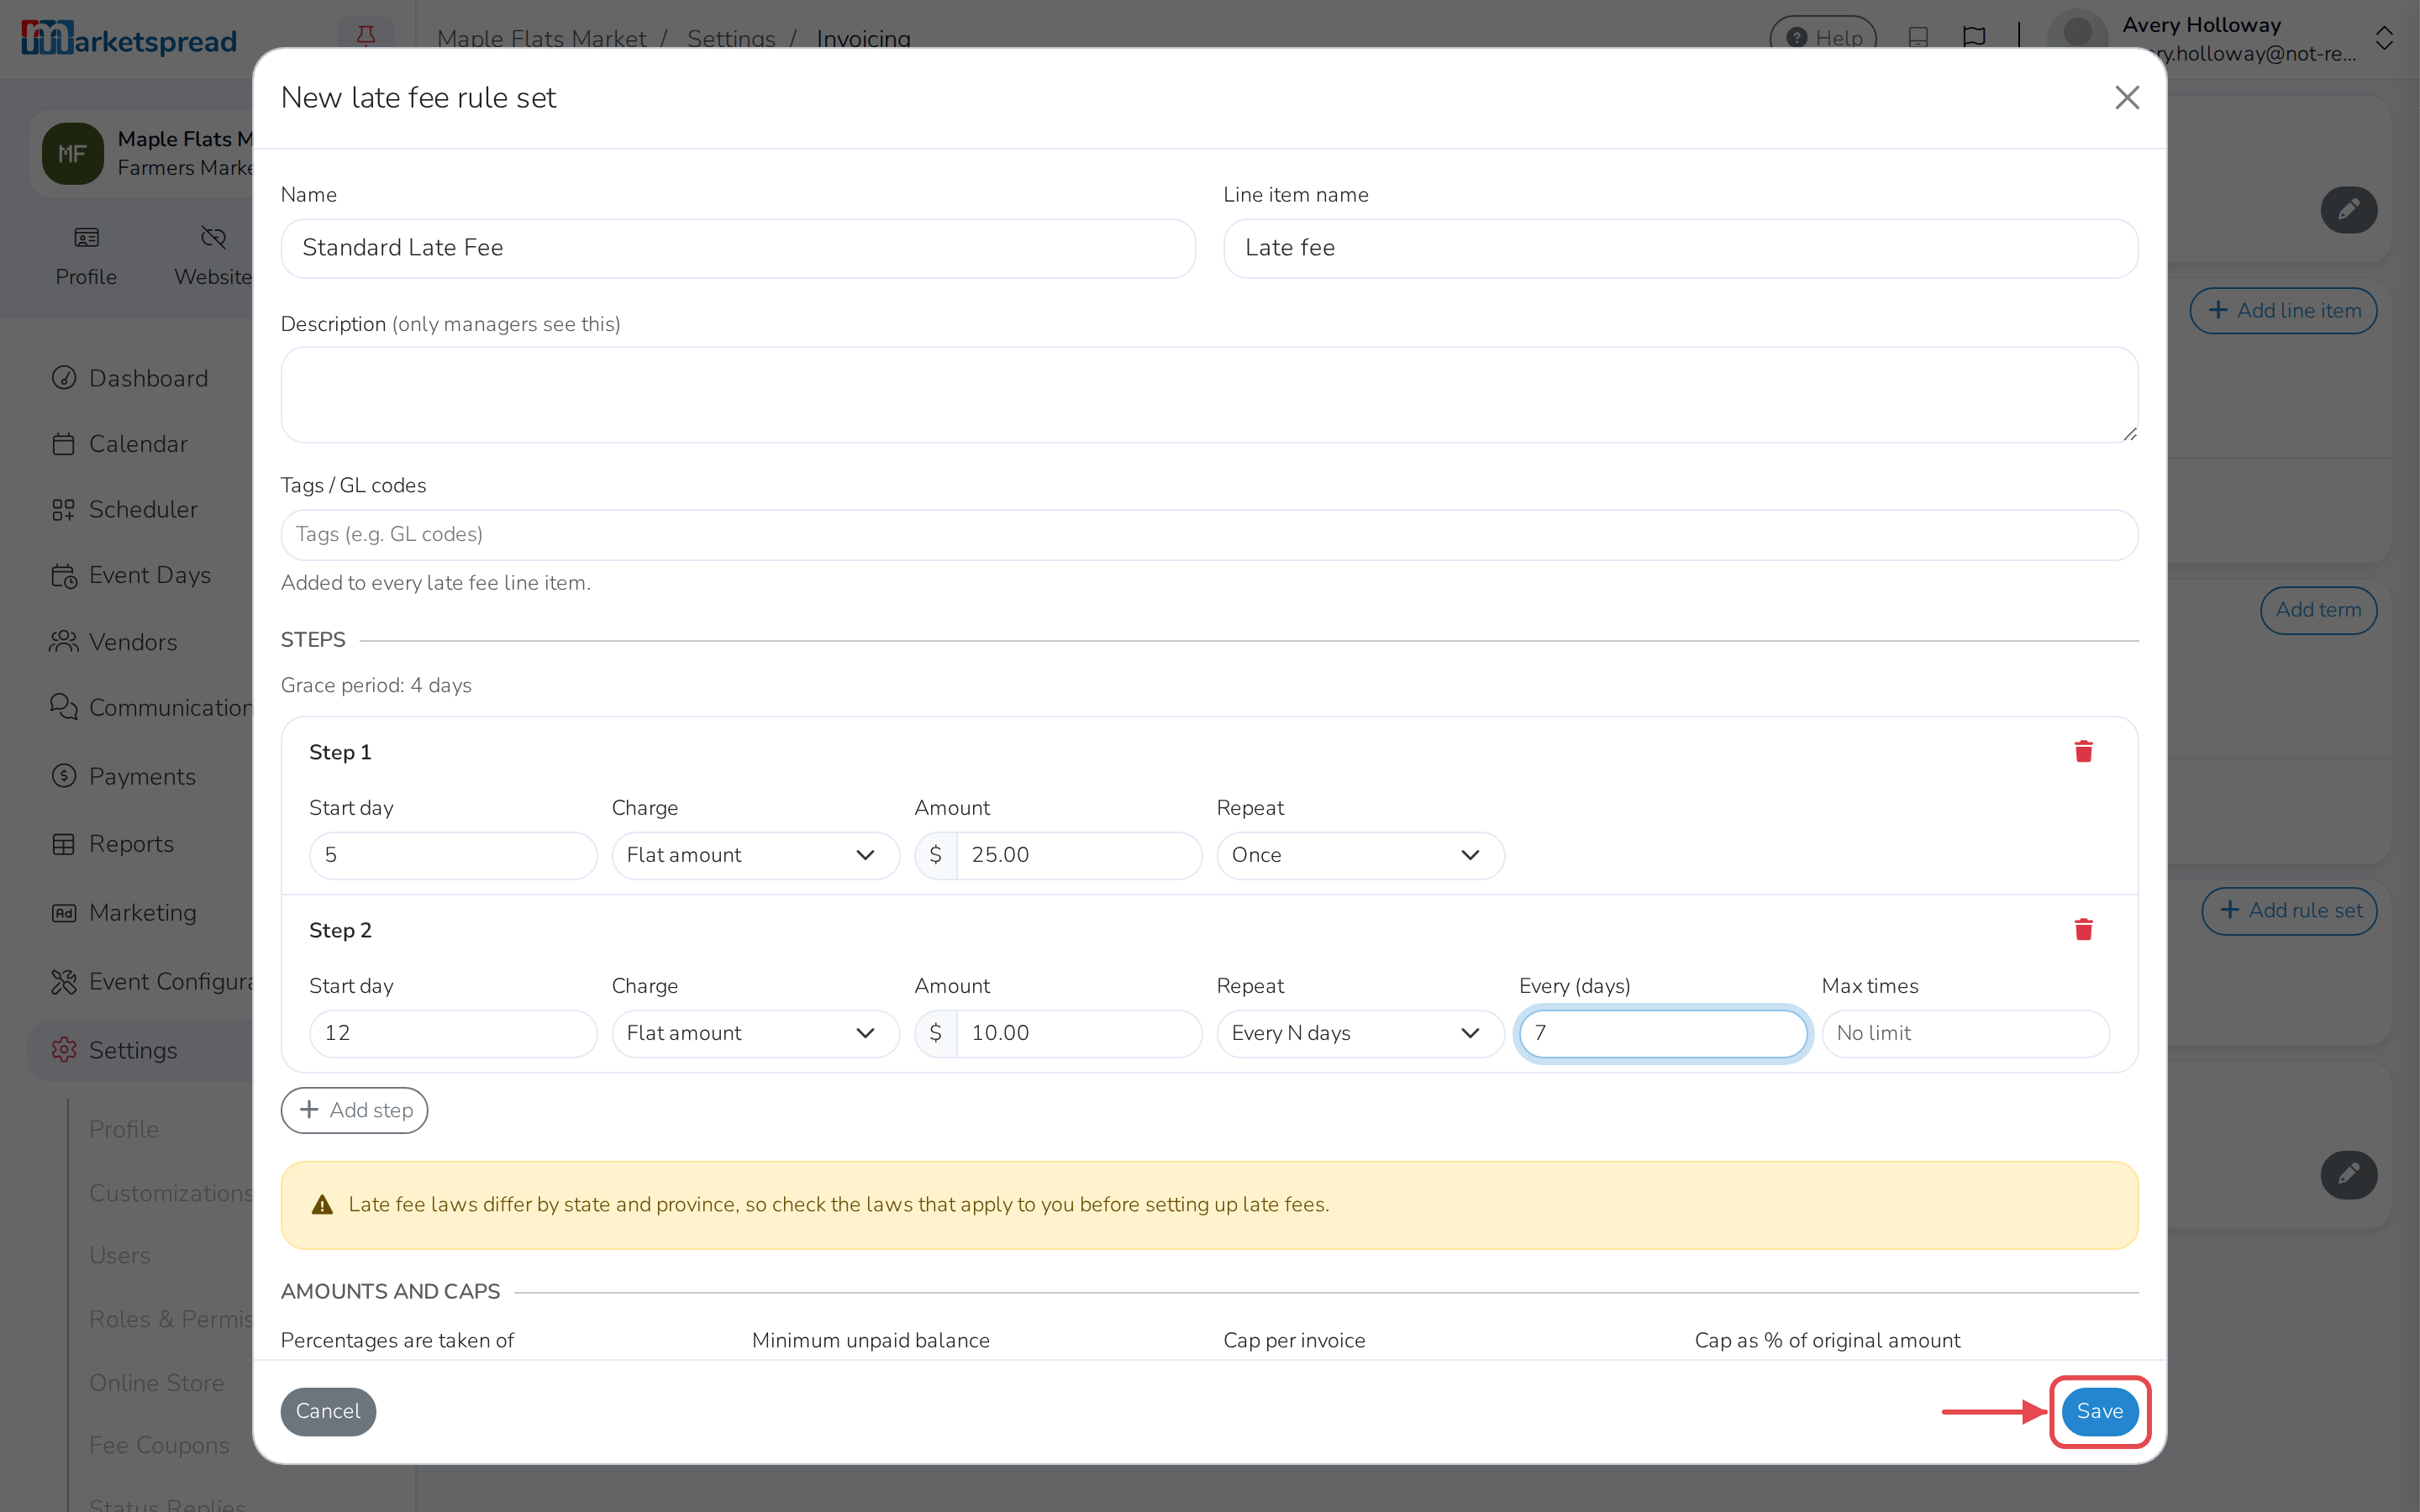
Task: Click the Tags / GL codes field
Action: (x=1209, y=535)
